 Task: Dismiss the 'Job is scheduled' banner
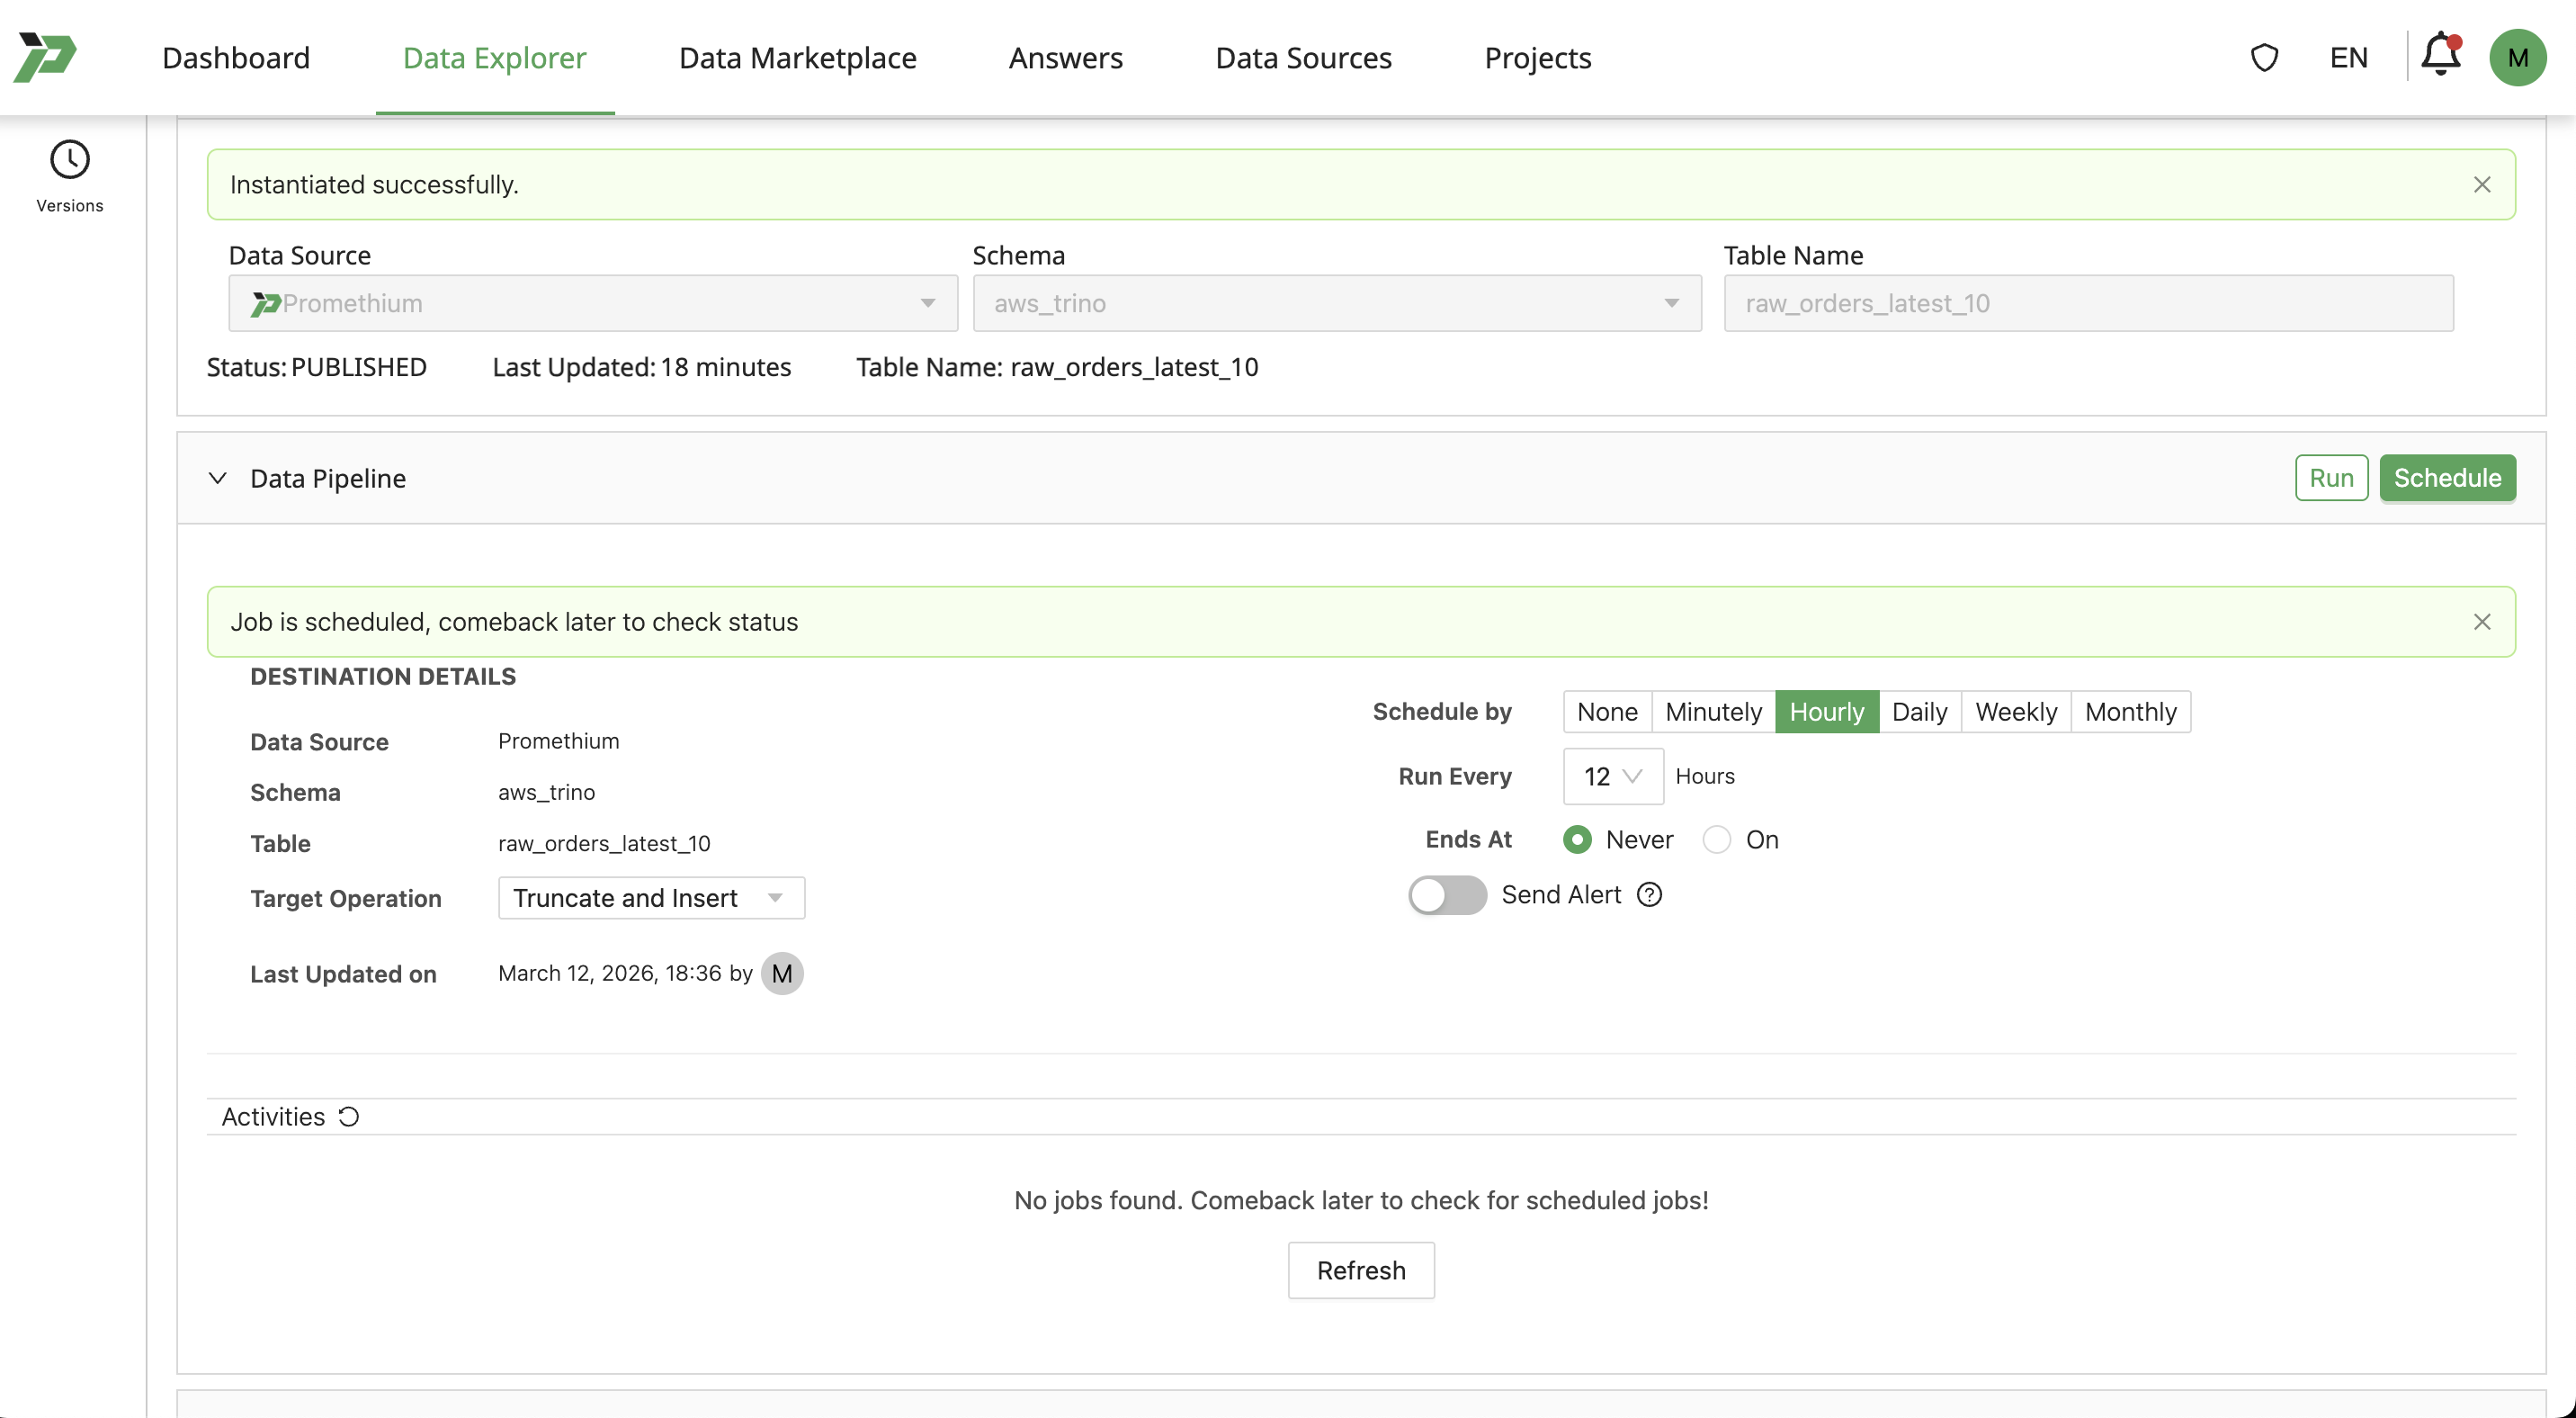click(2483, 621)
